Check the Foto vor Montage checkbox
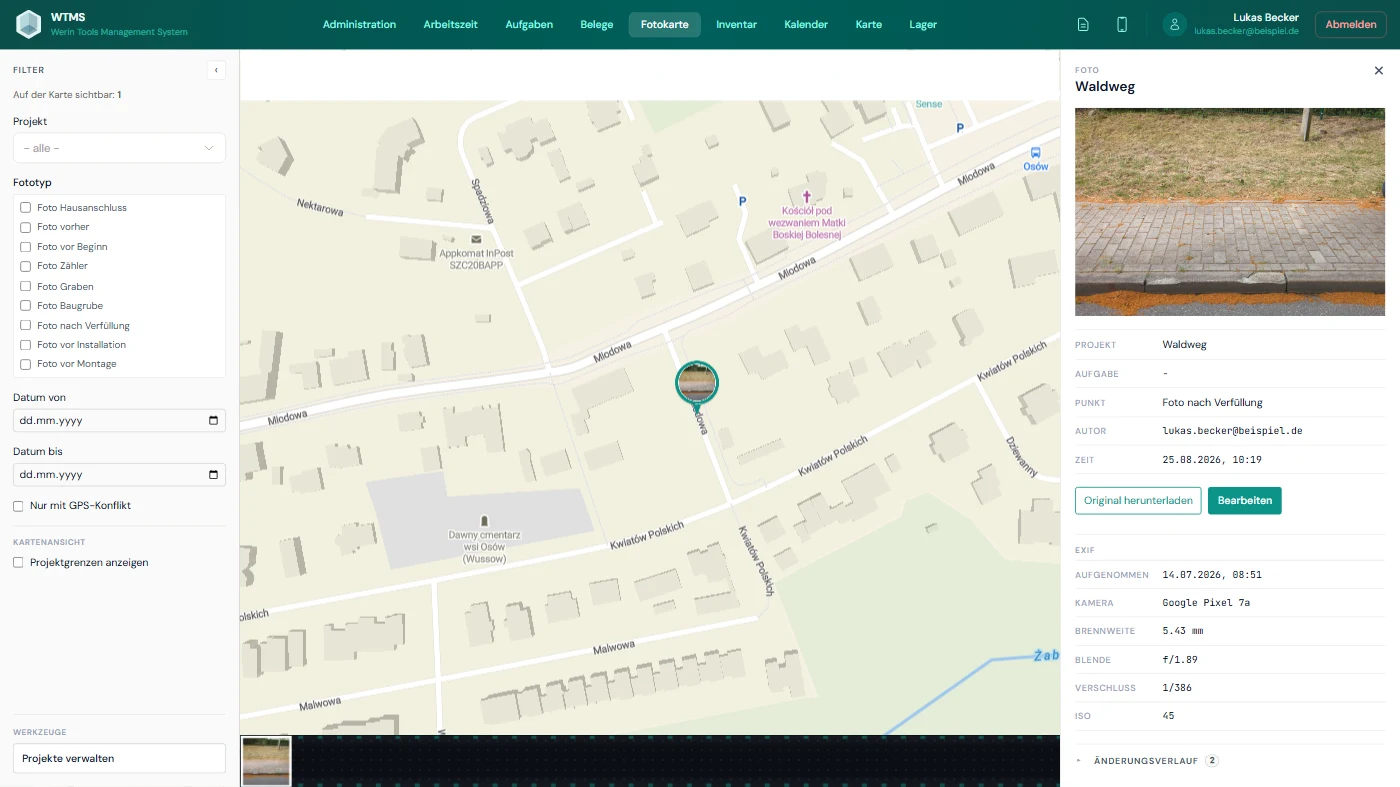 coord(26,364)
